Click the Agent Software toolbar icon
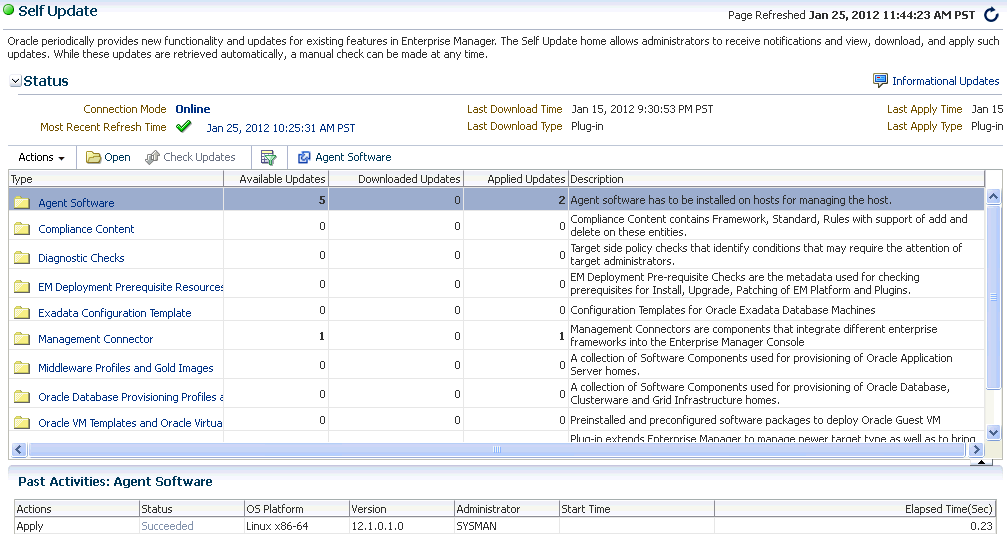The width and height of the screenshot is (1007, 534). point(305,157)
